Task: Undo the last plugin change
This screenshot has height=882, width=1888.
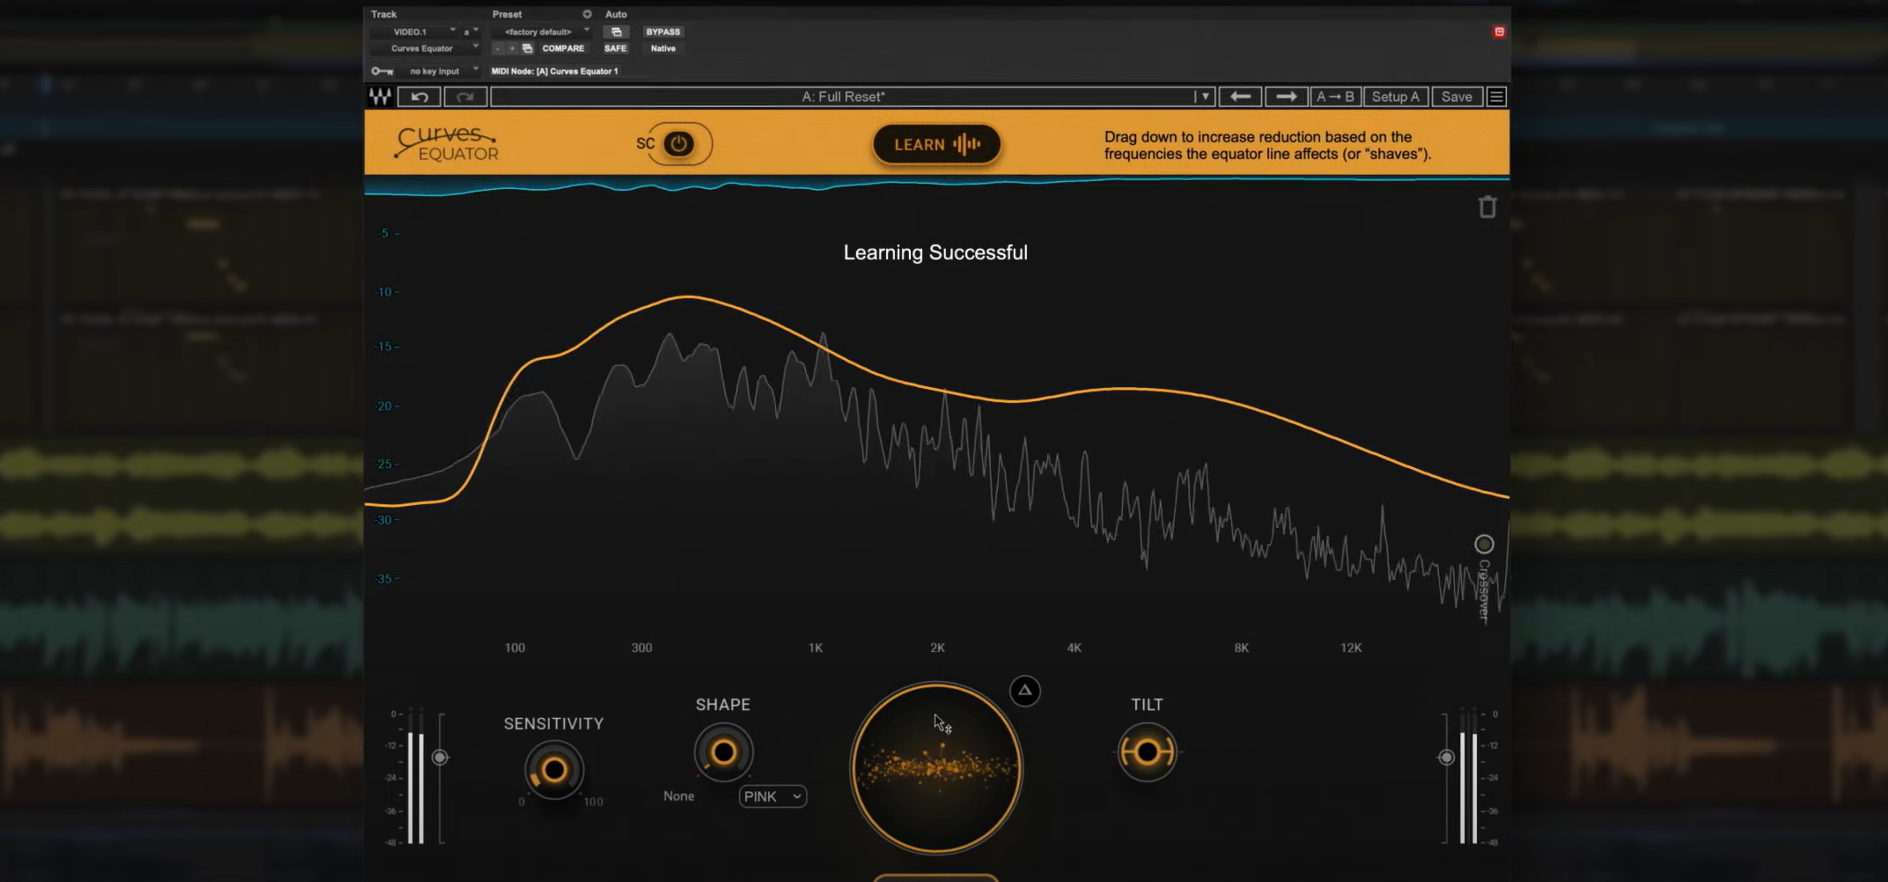Action: pos(419,97)
